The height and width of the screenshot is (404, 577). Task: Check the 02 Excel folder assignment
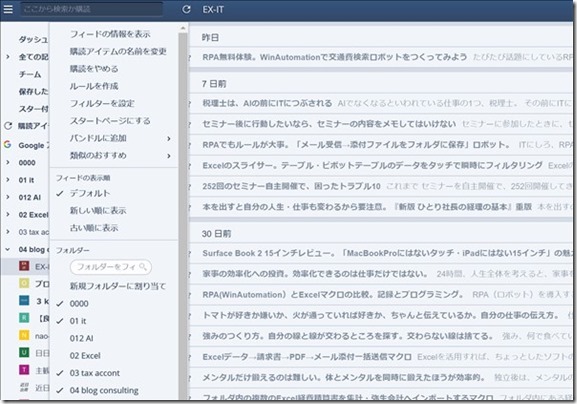point(85,355)
